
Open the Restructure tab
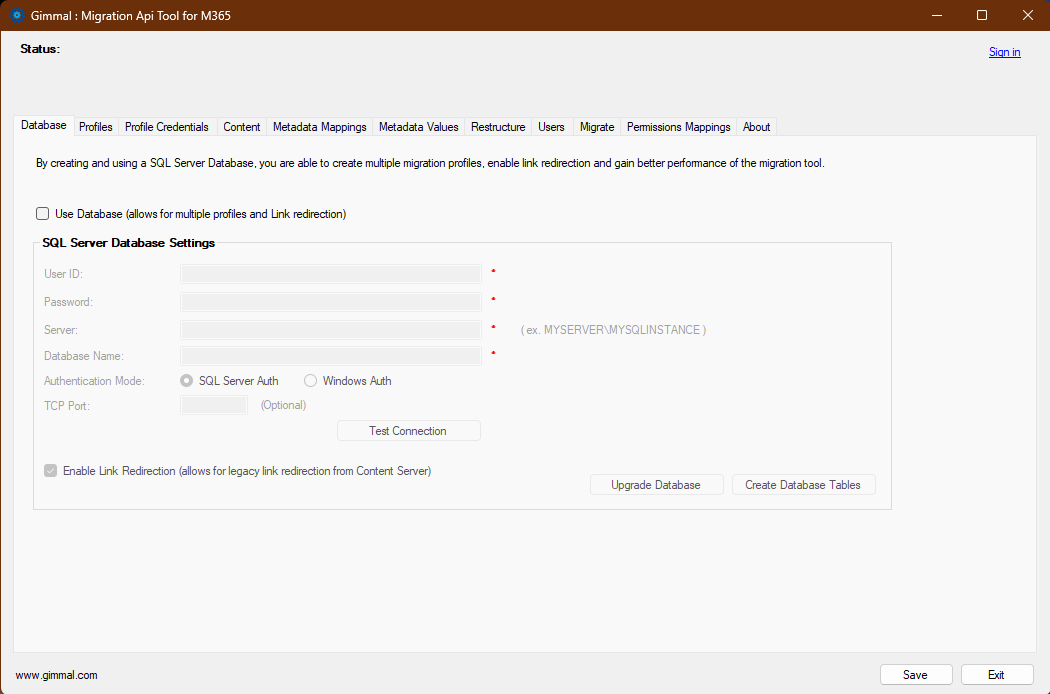(x=497, y=126)
